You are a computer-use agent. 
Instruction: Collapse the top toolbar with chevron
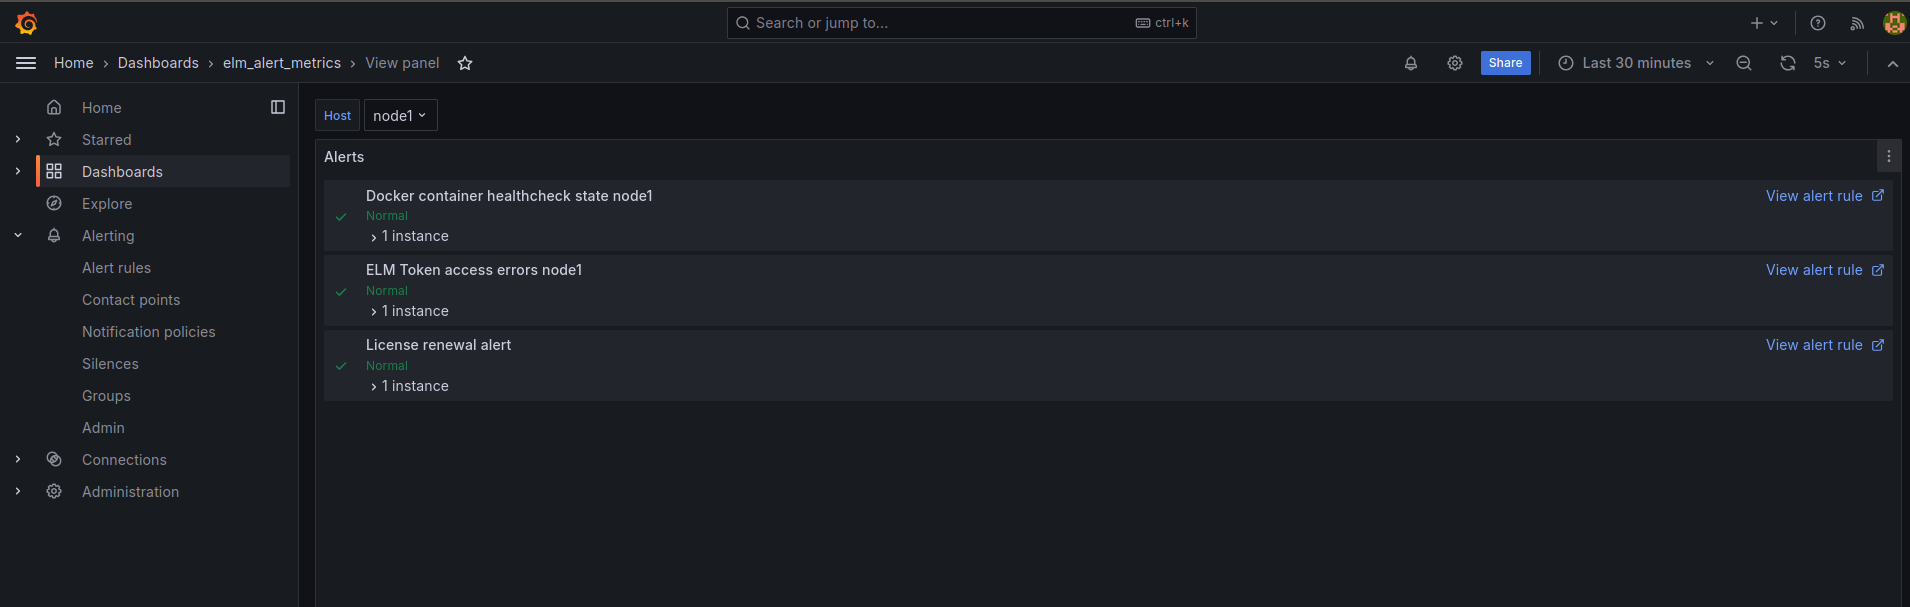coord(1893,63)
